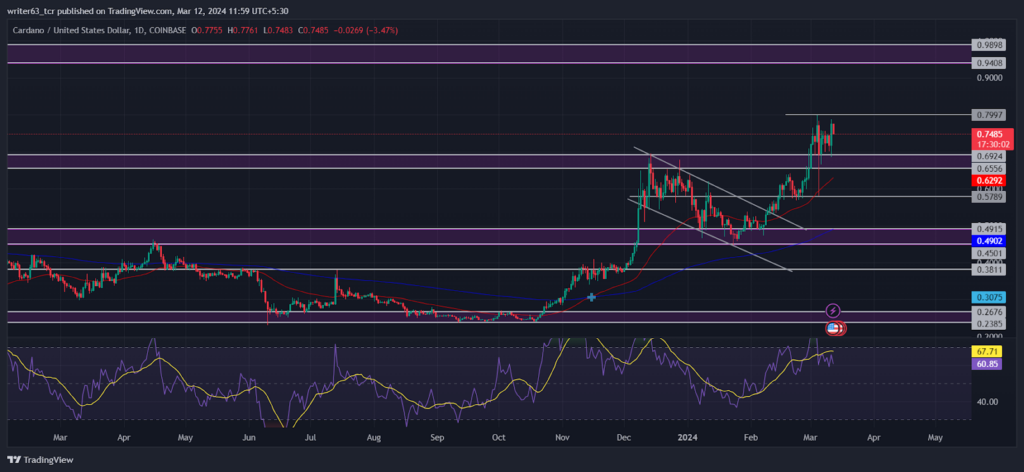Click the Jun label on time axis

[248, 437]
